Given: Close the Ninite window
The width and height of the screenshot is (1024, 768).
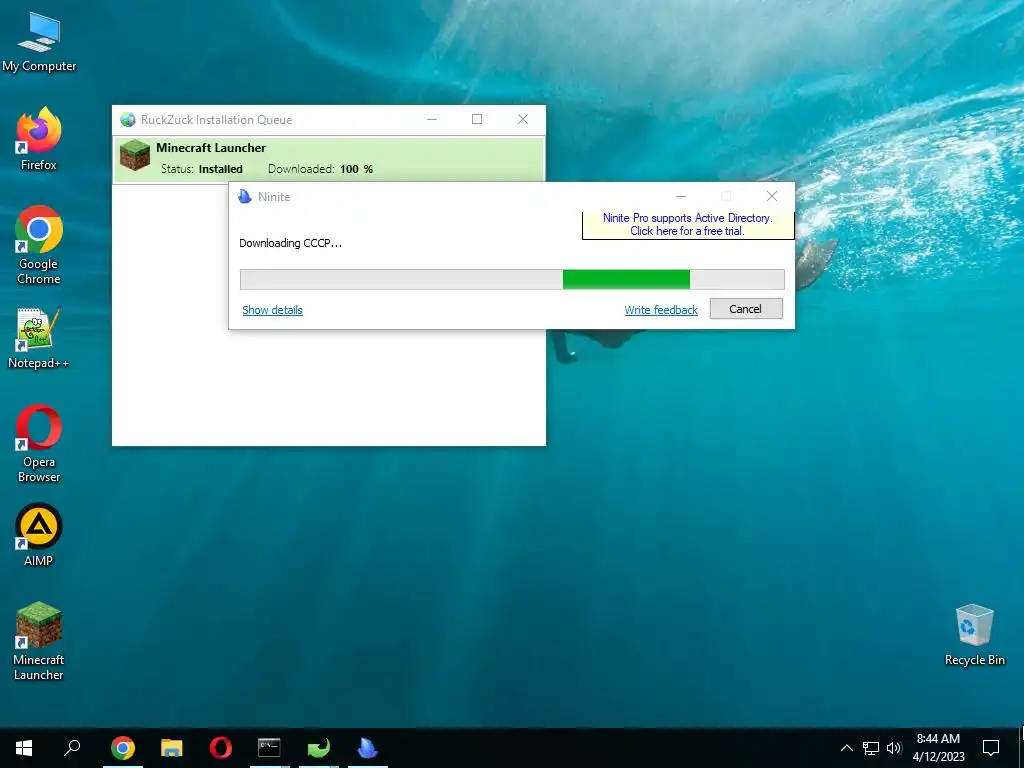Looking at the screenshot, I should [x=772, y=197].
